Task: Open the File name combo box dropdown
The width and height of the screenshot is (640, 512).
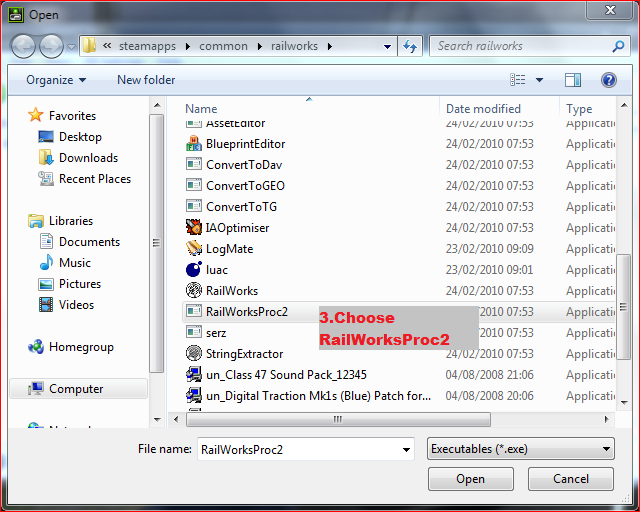Action: pos(406,450)
